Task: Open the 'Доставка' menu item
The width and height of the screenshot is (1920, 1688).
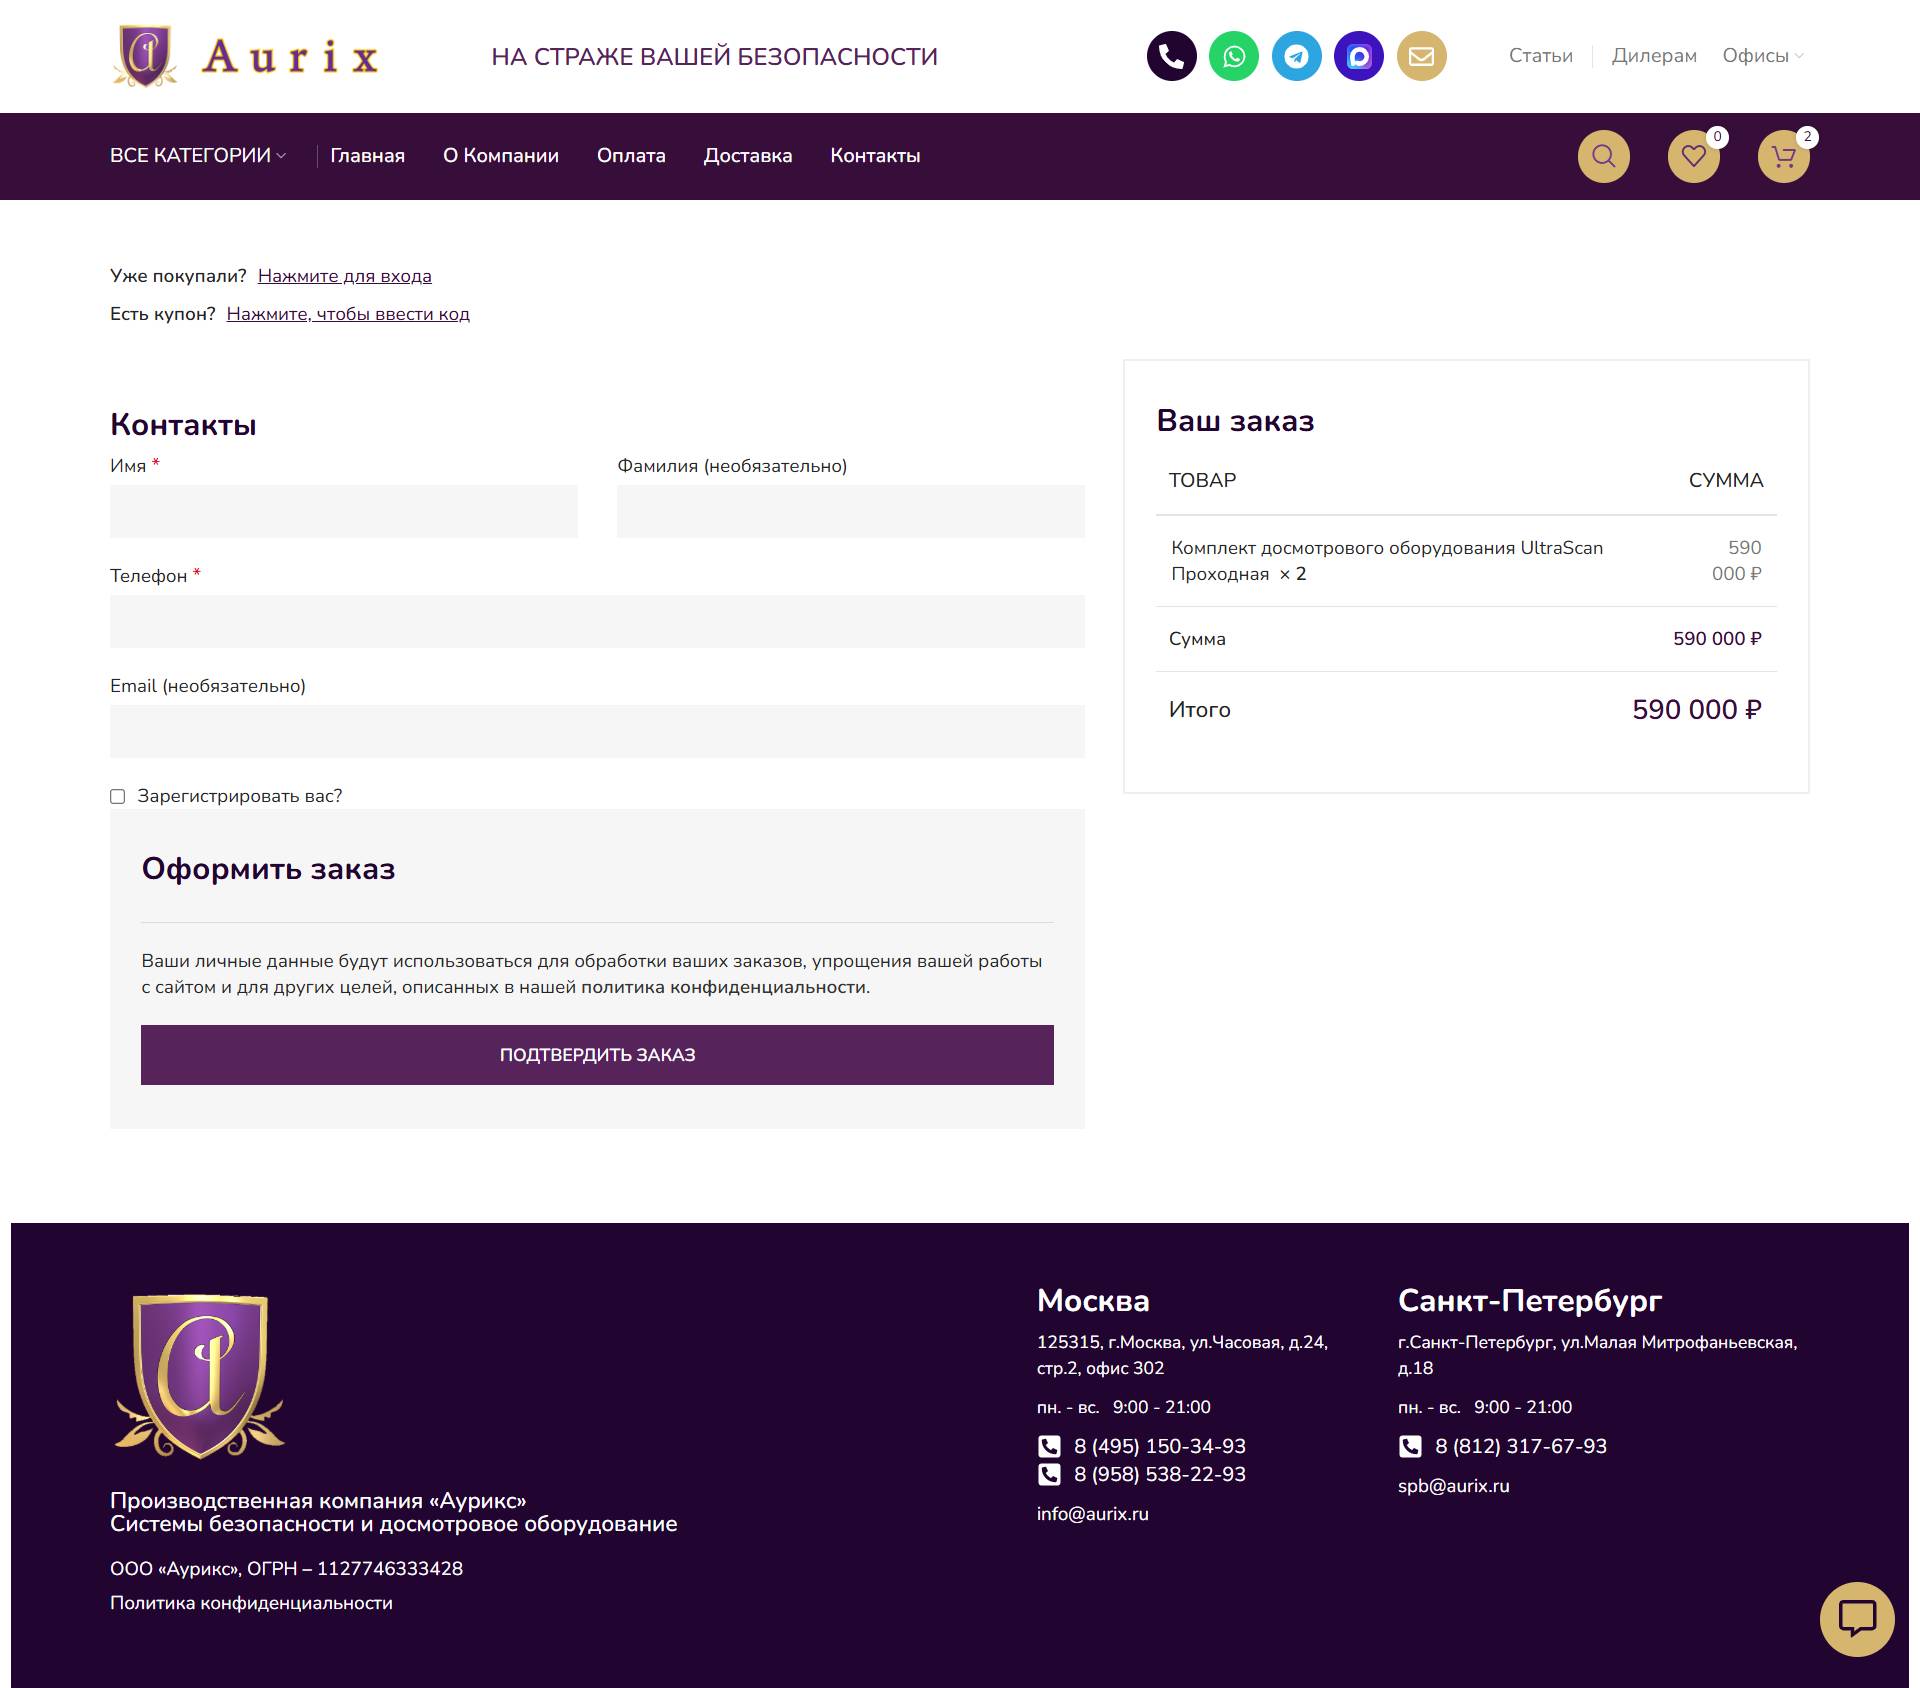Action: pyautogui.click(x=748, y=156)
